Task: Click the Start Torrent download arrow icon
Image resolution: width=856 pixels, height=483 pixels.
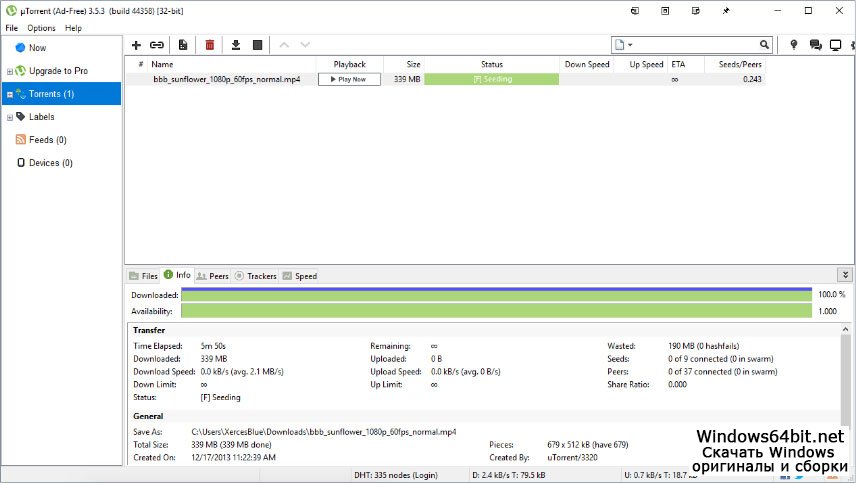Action: [x=236, y=45]
